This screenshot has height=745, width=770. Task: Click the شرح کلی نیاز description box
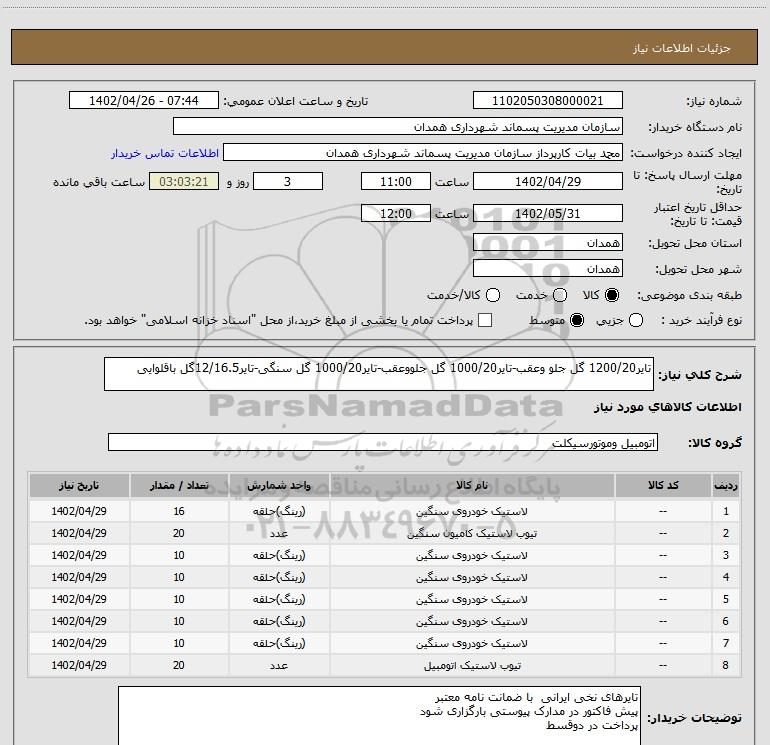(x=379, y=374)
